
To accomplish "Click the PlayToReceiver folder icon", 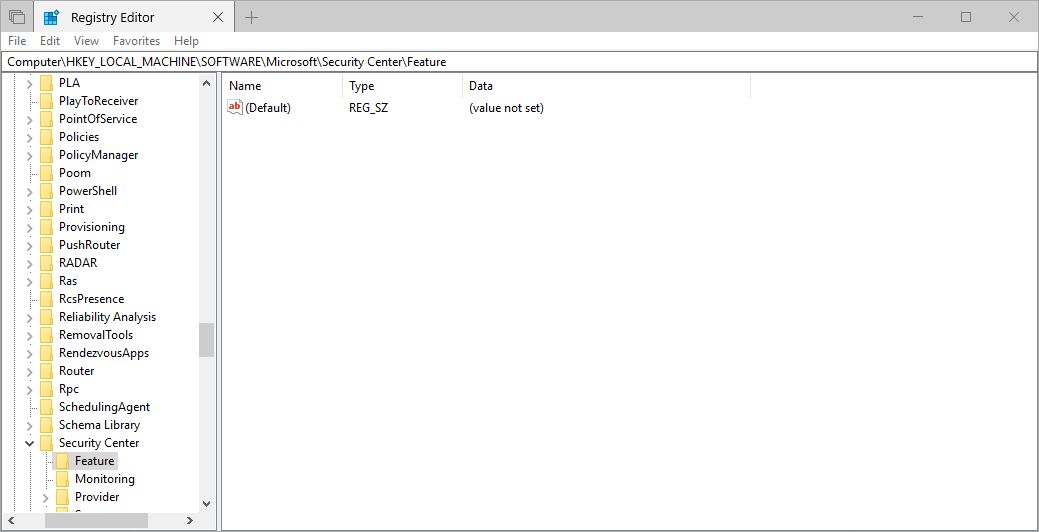I will tap(46, 101).
